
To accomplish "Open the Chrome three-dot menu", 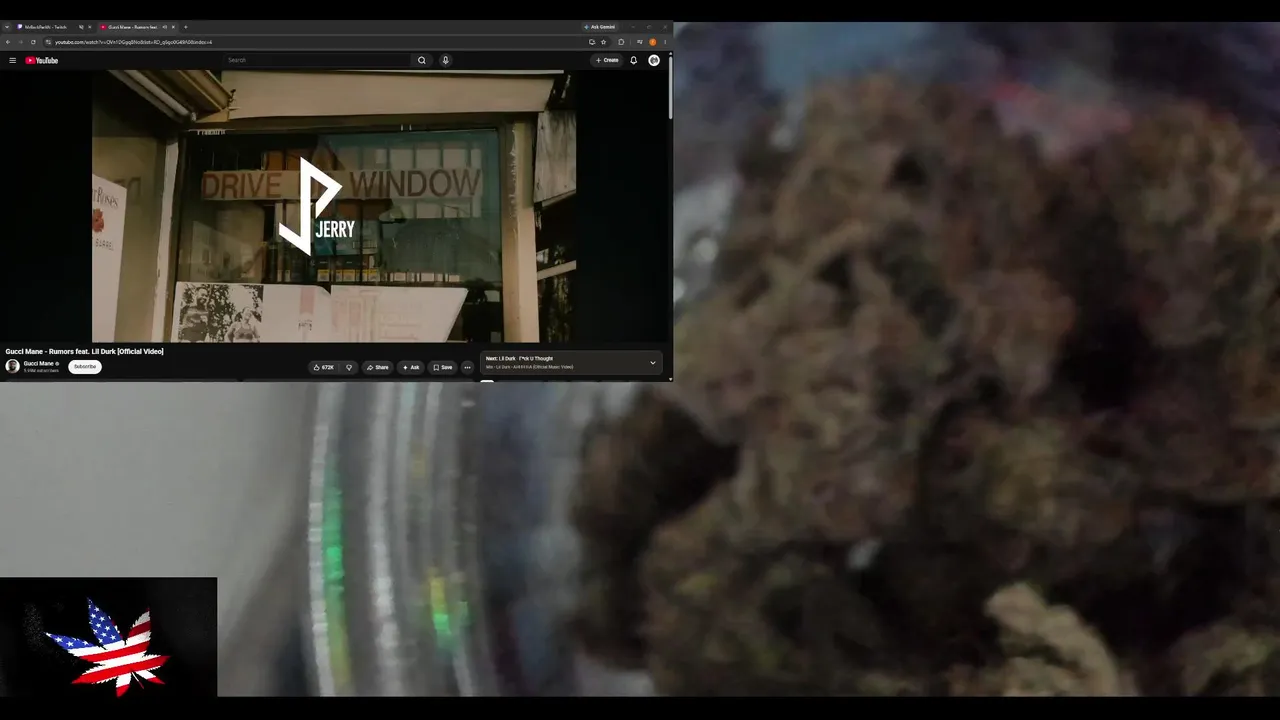I will [x=665, y=42].
